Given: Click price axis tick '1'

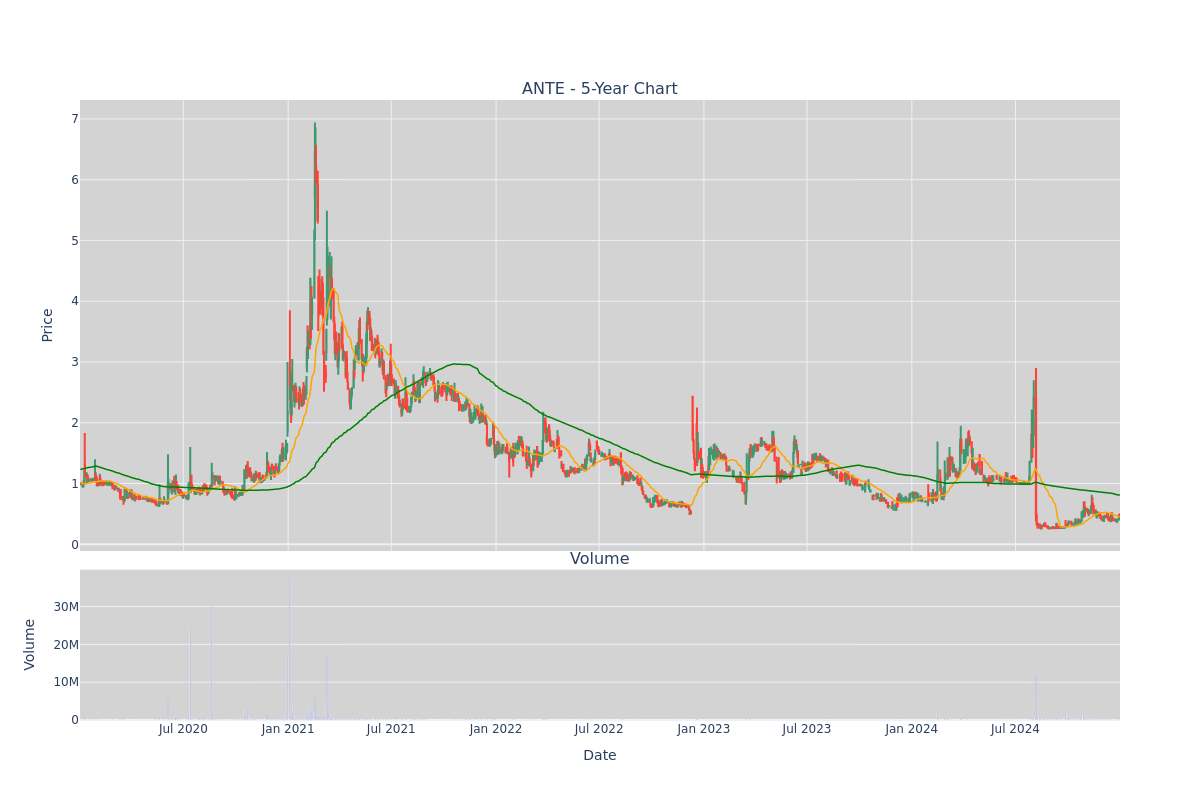Looking at the screenshot, I should [74, 484].
